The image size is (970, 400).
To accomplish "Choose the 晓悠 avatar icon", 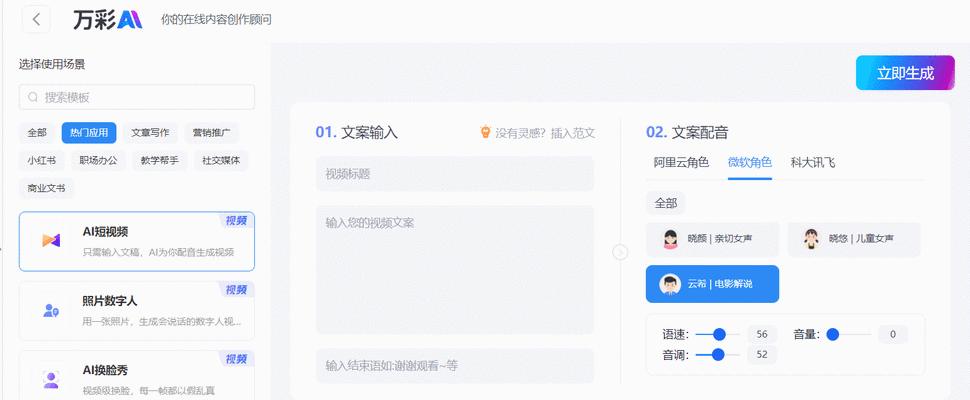I will 811,239.
